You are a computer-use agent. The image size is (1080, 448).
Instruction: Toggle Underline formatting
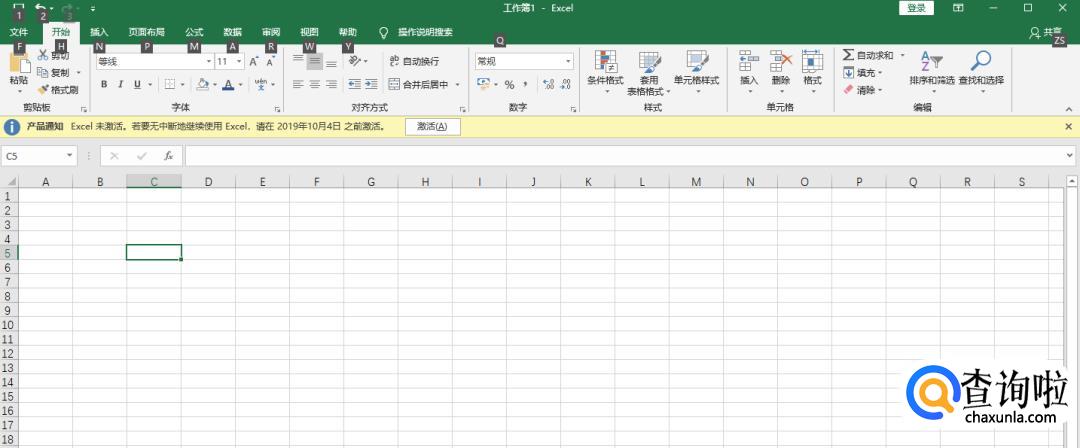click(137, 84)
